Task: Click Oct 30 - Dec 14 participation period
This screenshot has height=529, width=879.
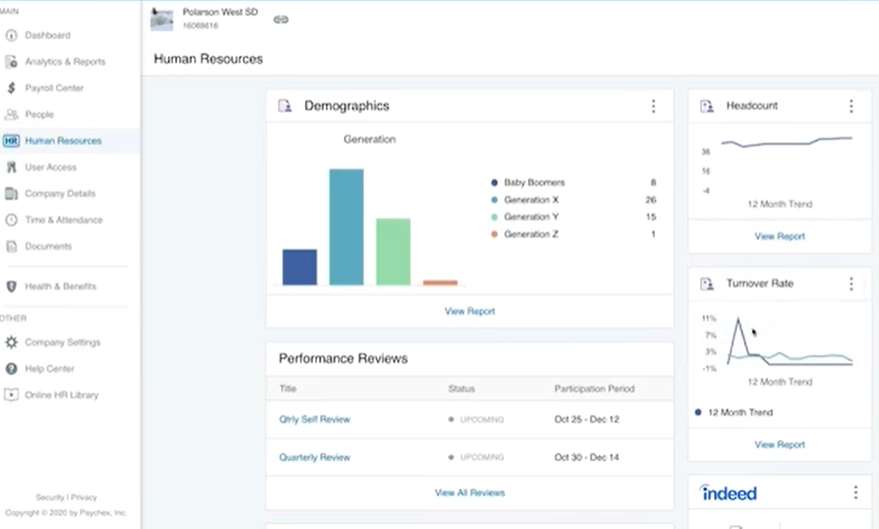Action: [586, 457]
